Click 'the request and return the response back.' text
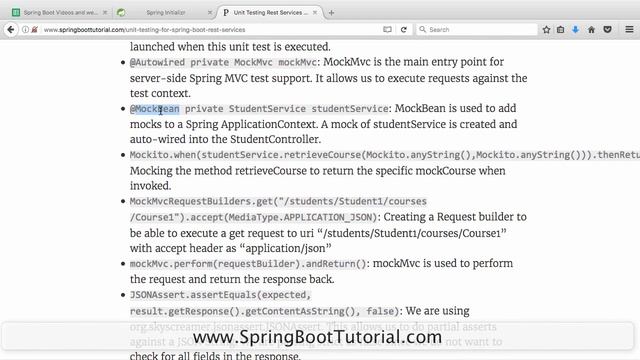The image size is (640, 360). (232, 279)
